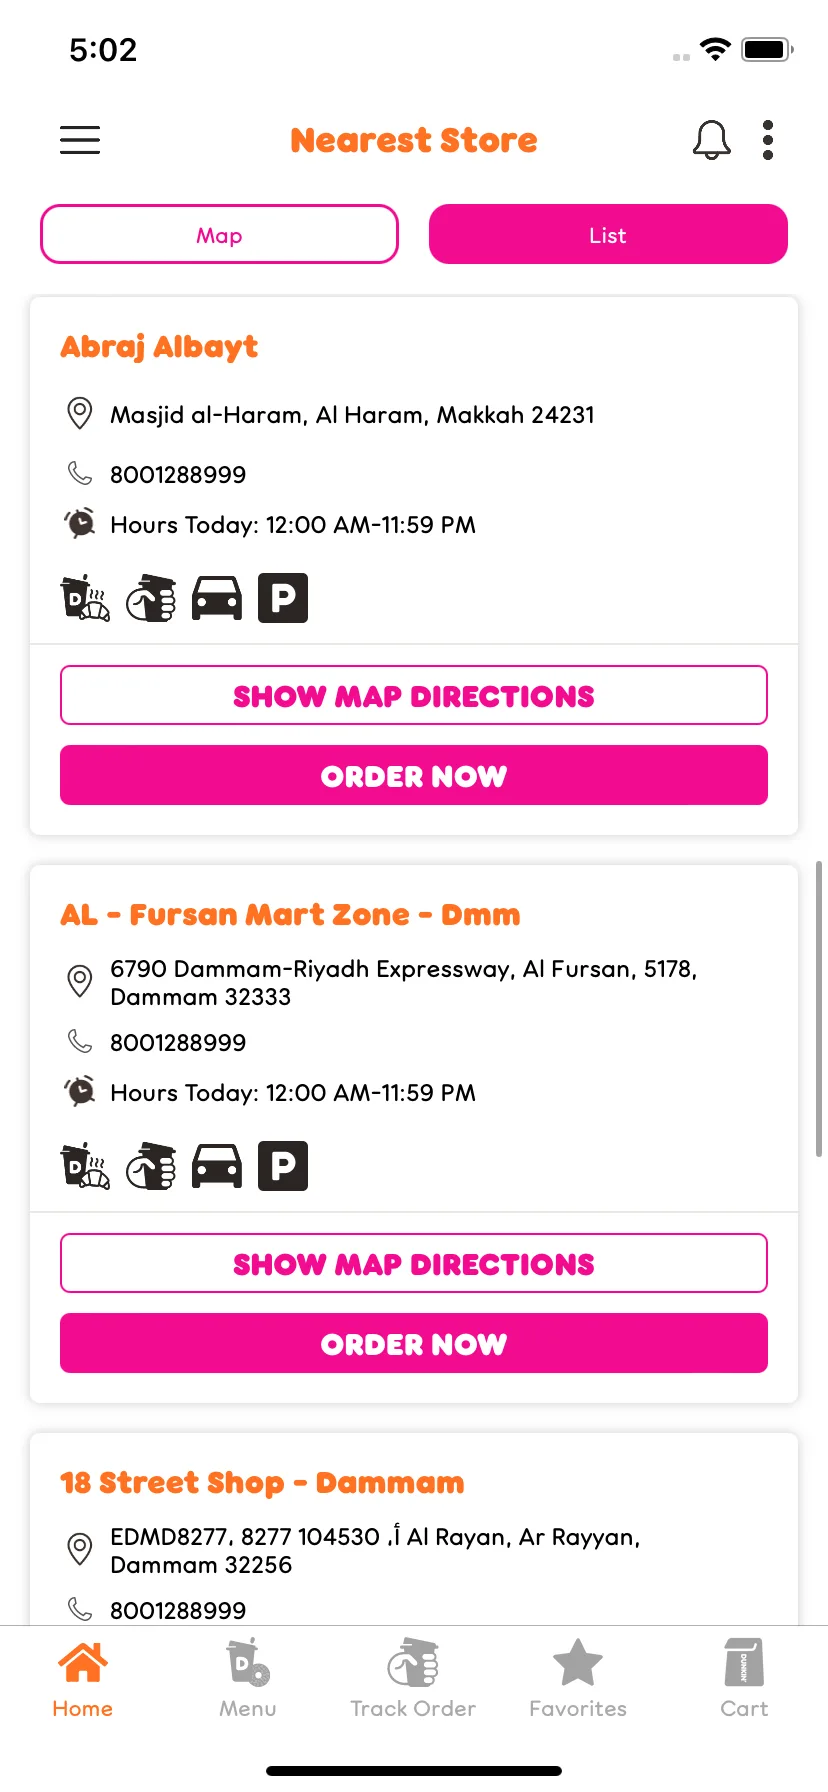The image size is (828, 1792).
Task: Switch to Map view
Action: pyautogui.click(x=219, y=235)
